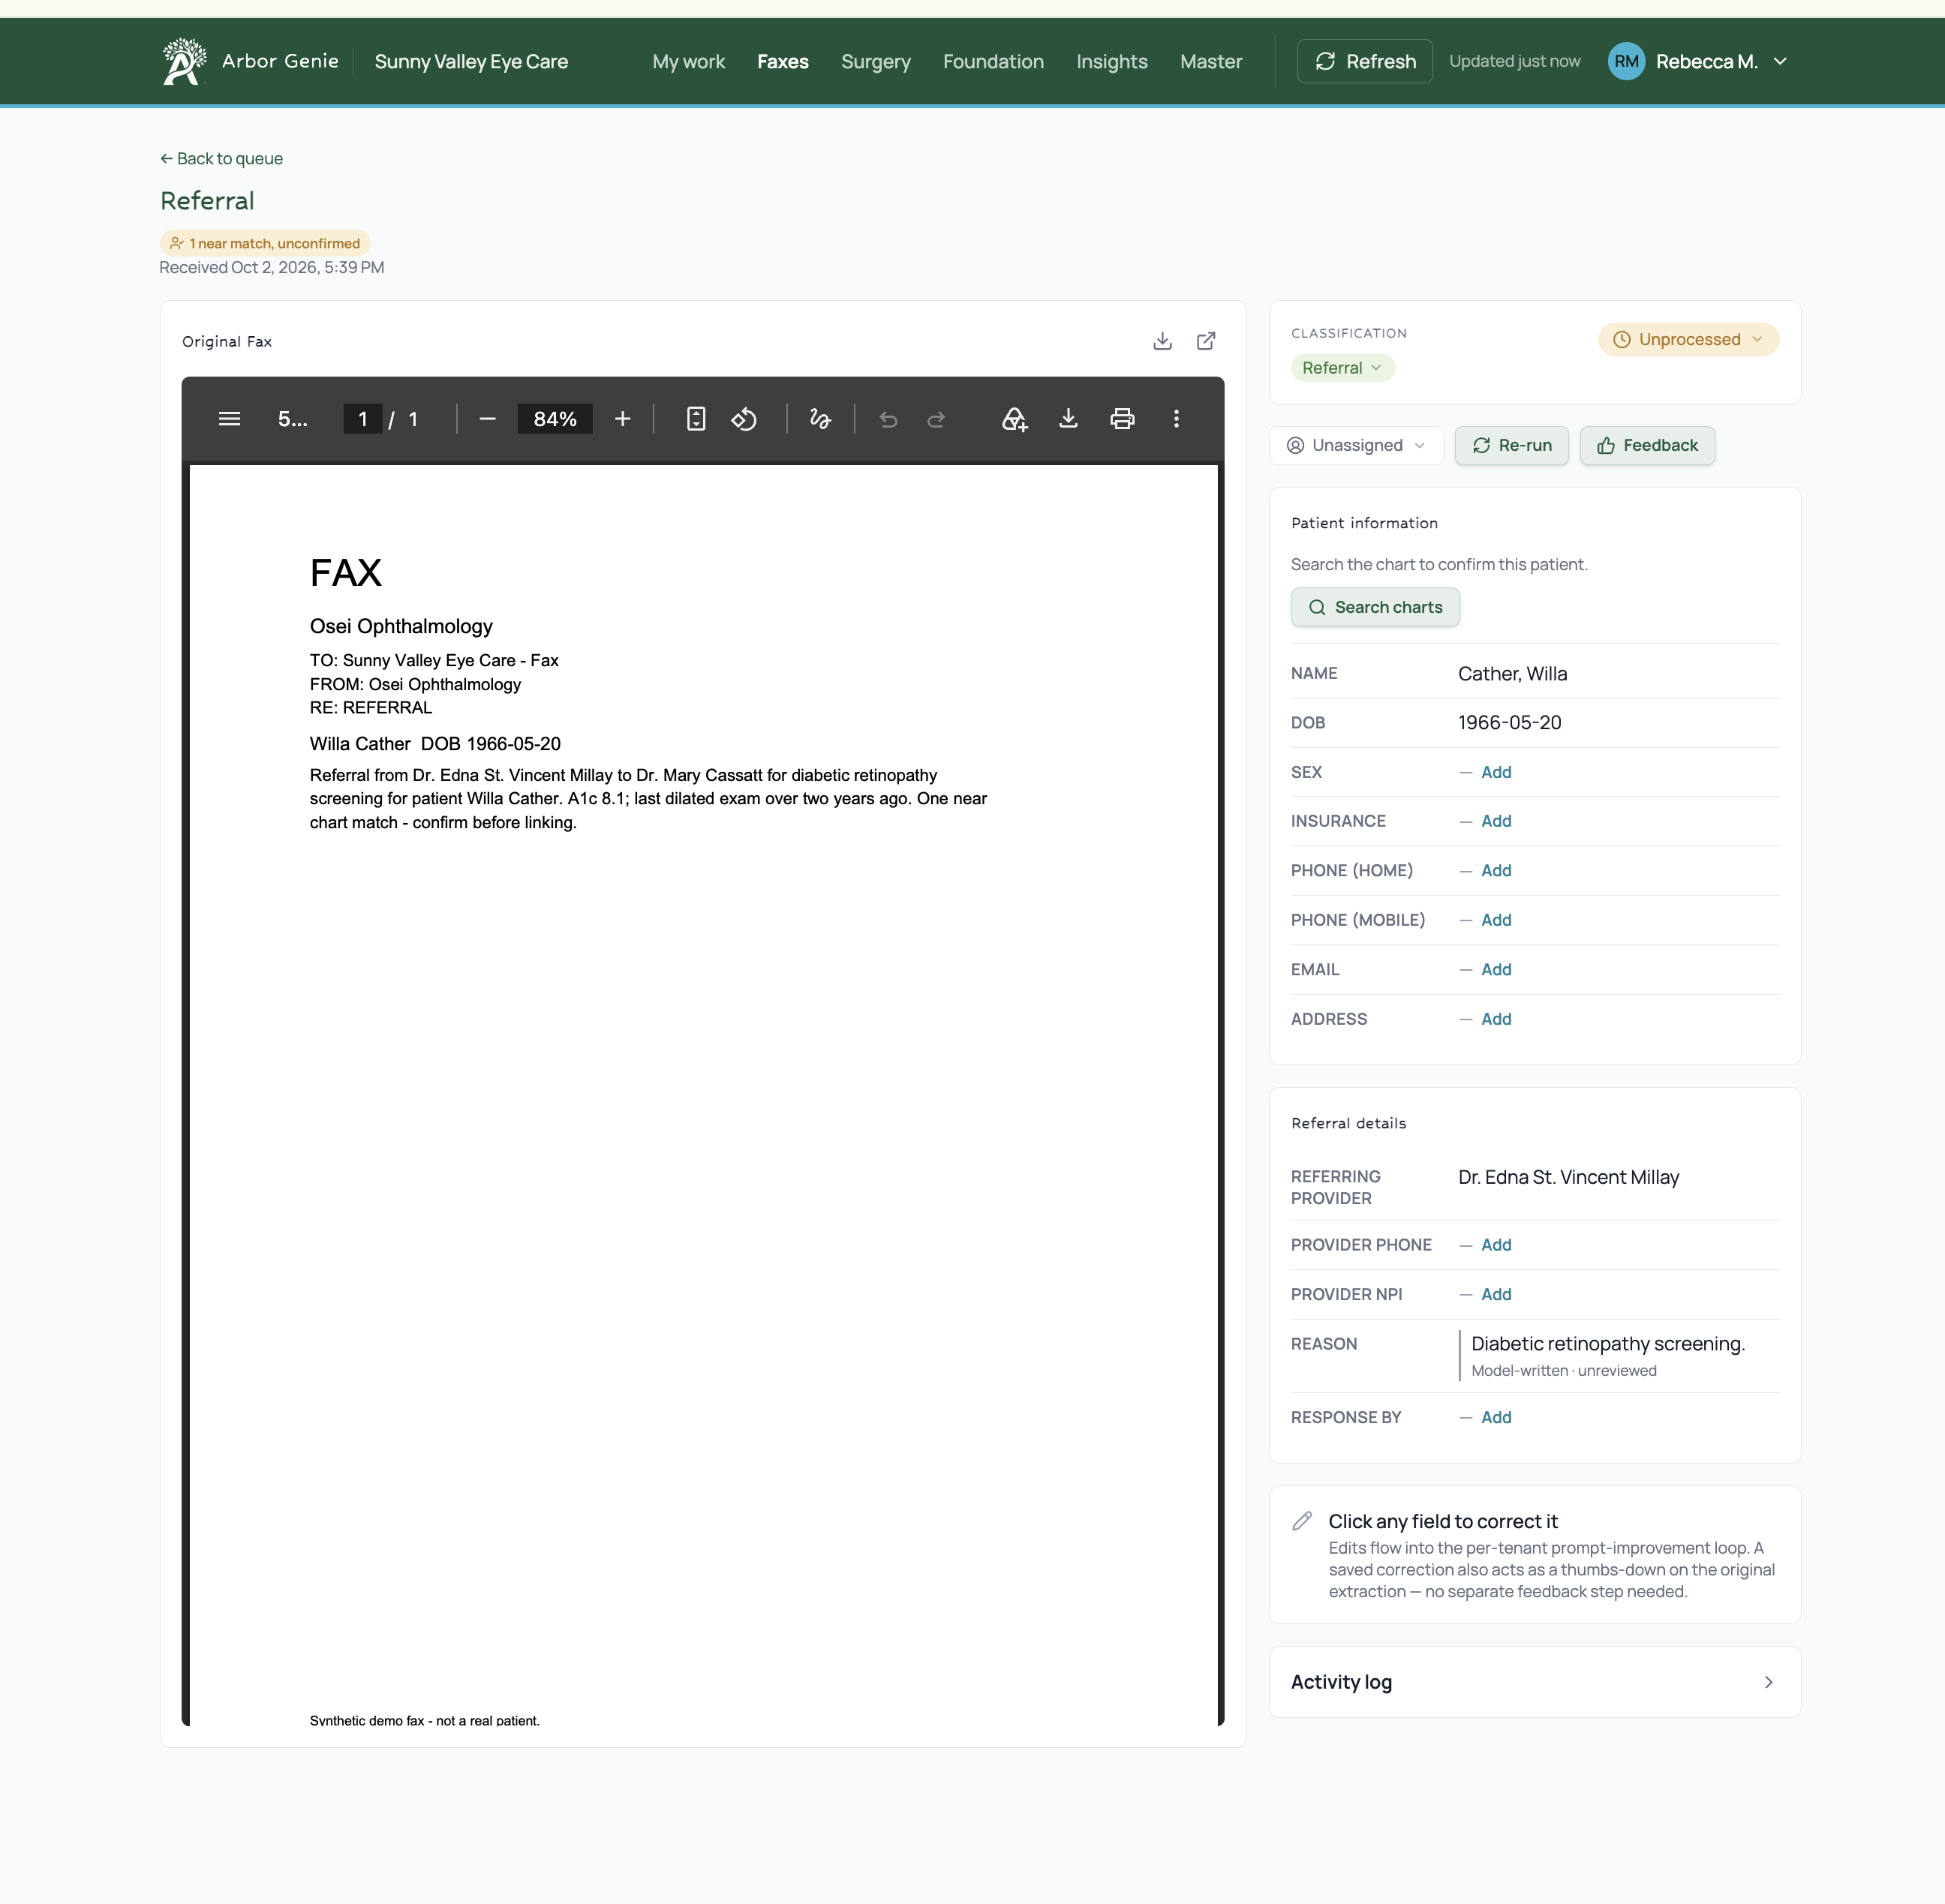Open the Unassigned assignee dropdown
The height and width of the screenshot is (1904, 1945).
(x=1356, y=445)
